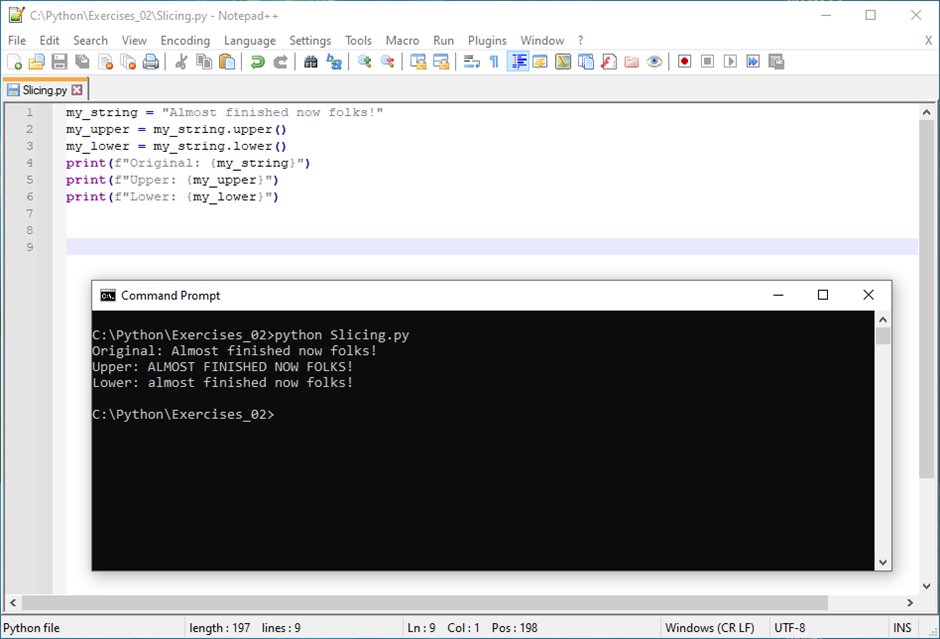Open Document List panel icon
Image resolution: width=940 pixels, height=639 pixels.
tap(586, 62)
